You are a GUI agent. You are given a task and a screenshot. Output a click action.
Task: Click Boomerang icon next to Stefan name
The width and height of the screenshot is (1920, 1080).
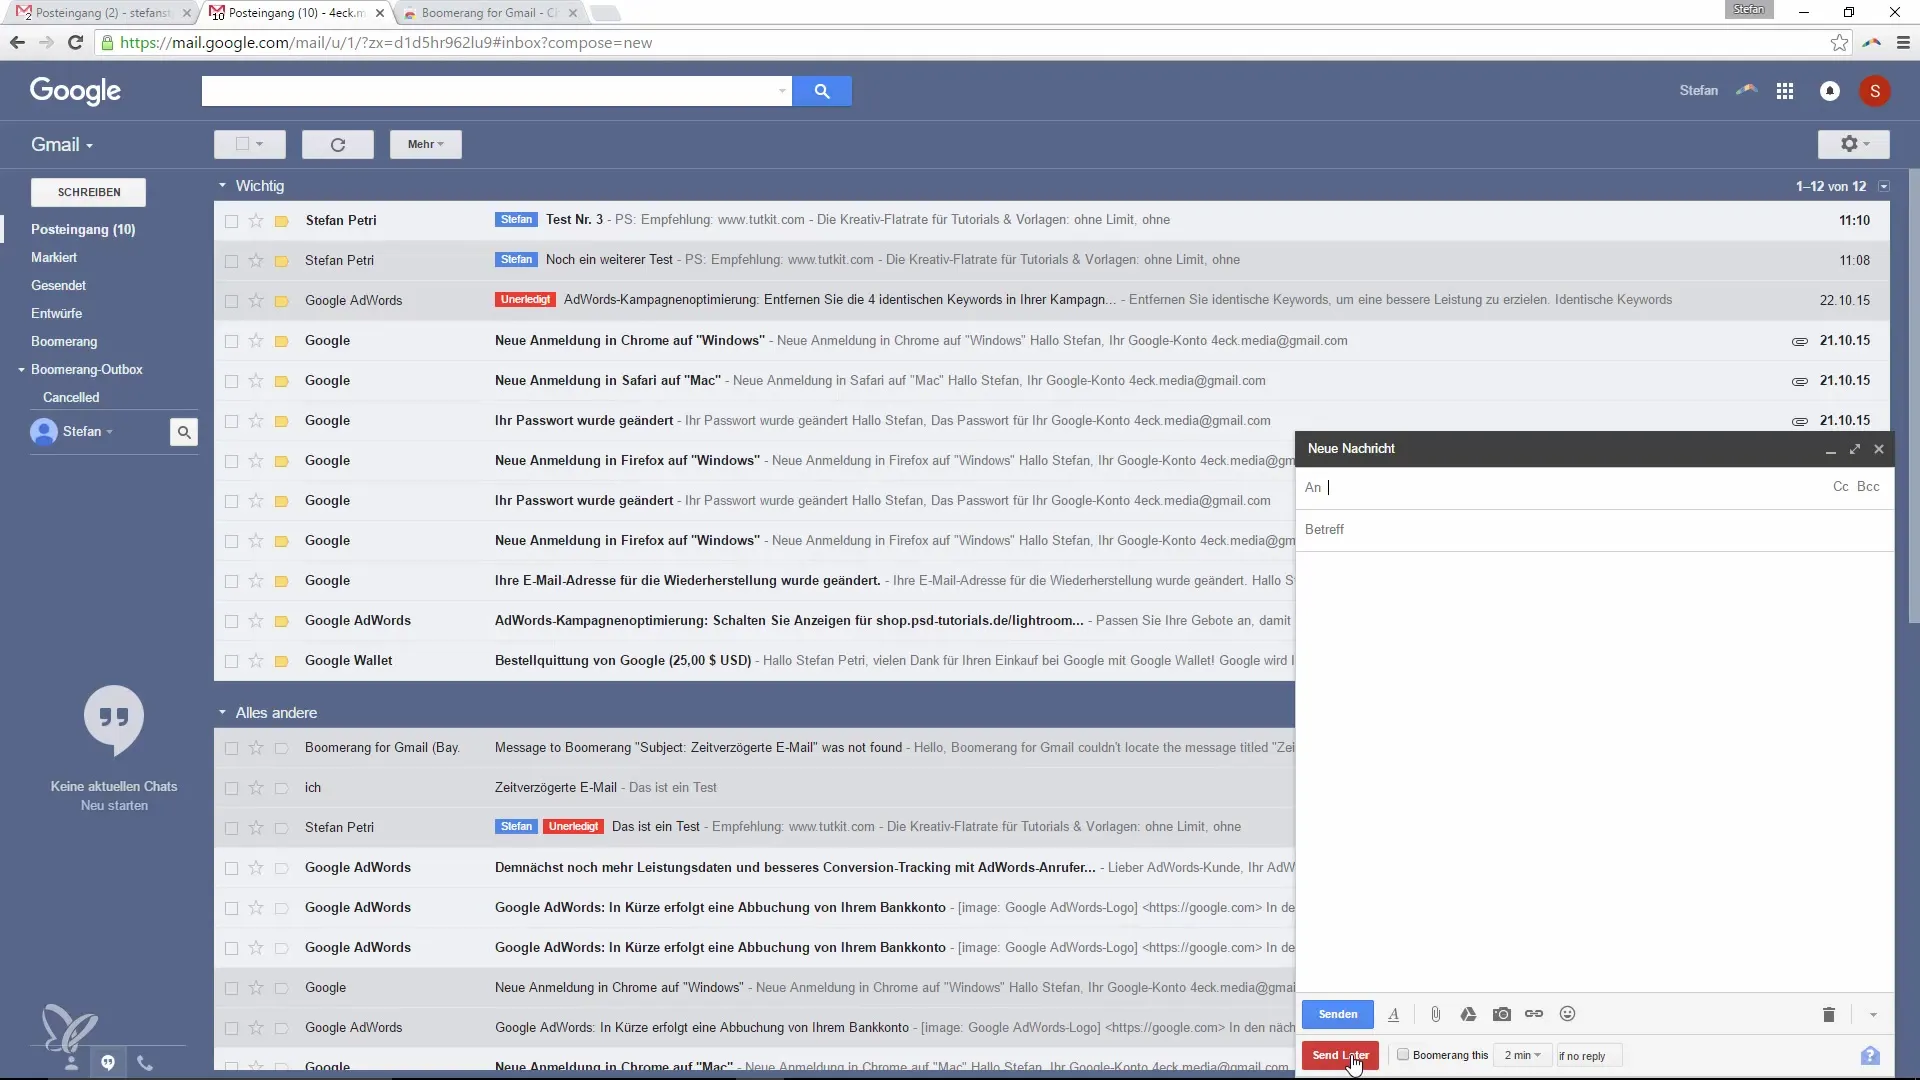[x=1746, y=90]
